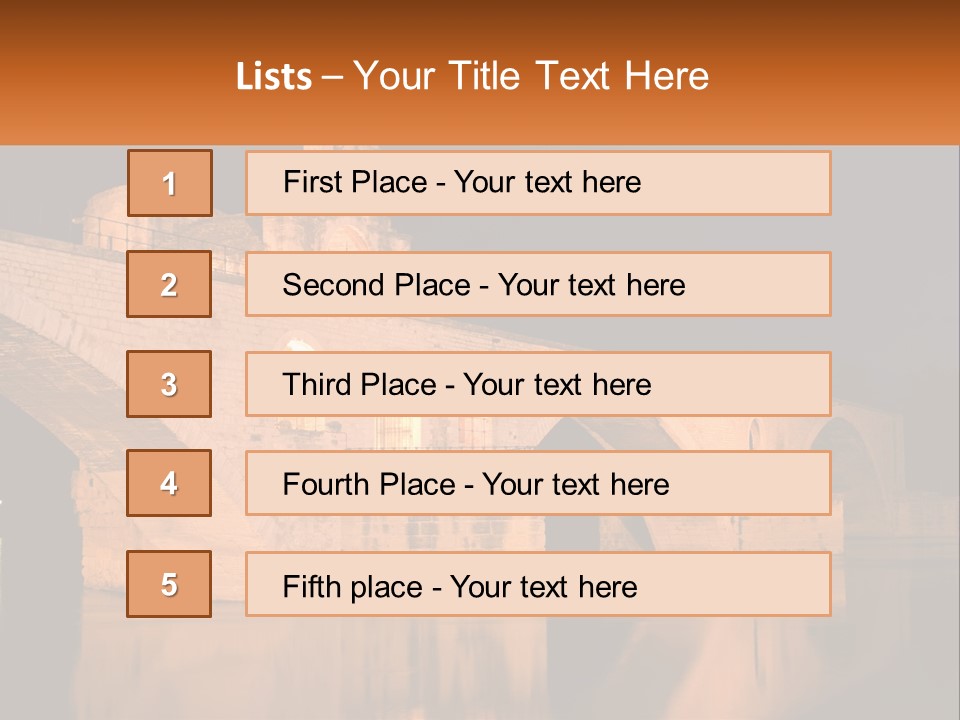Select the number 4 box
The image size is (960, 720).
[x=169, y=484]
